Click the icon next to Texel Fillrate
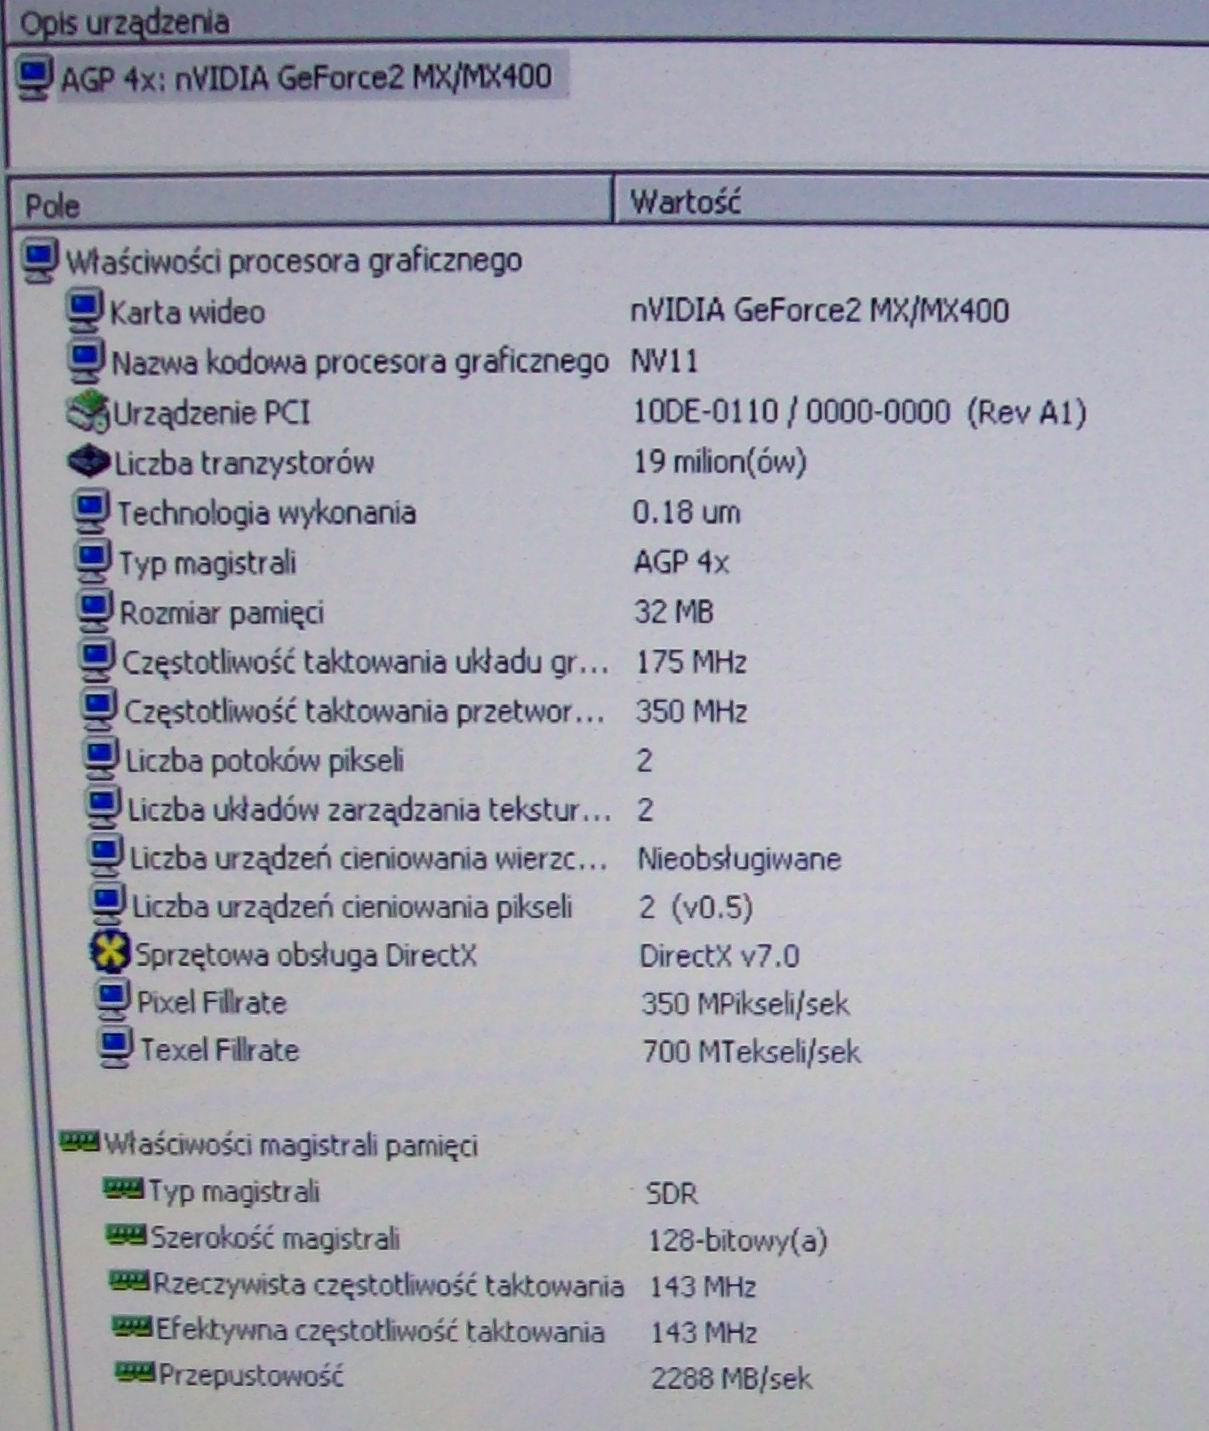The height and width of the screenshot is (1431, 1209). [x=116, y=1048]
